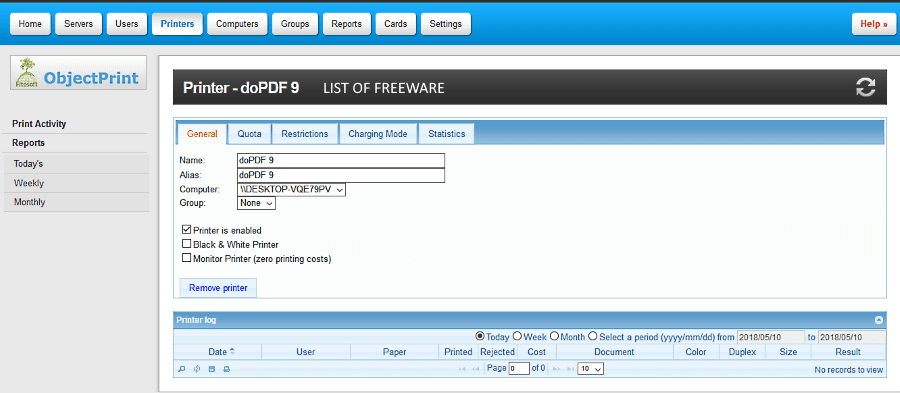The width and height of the screenshot is (900, 393).
Task: Click the Duplex column header
Action: click(742, 352)
